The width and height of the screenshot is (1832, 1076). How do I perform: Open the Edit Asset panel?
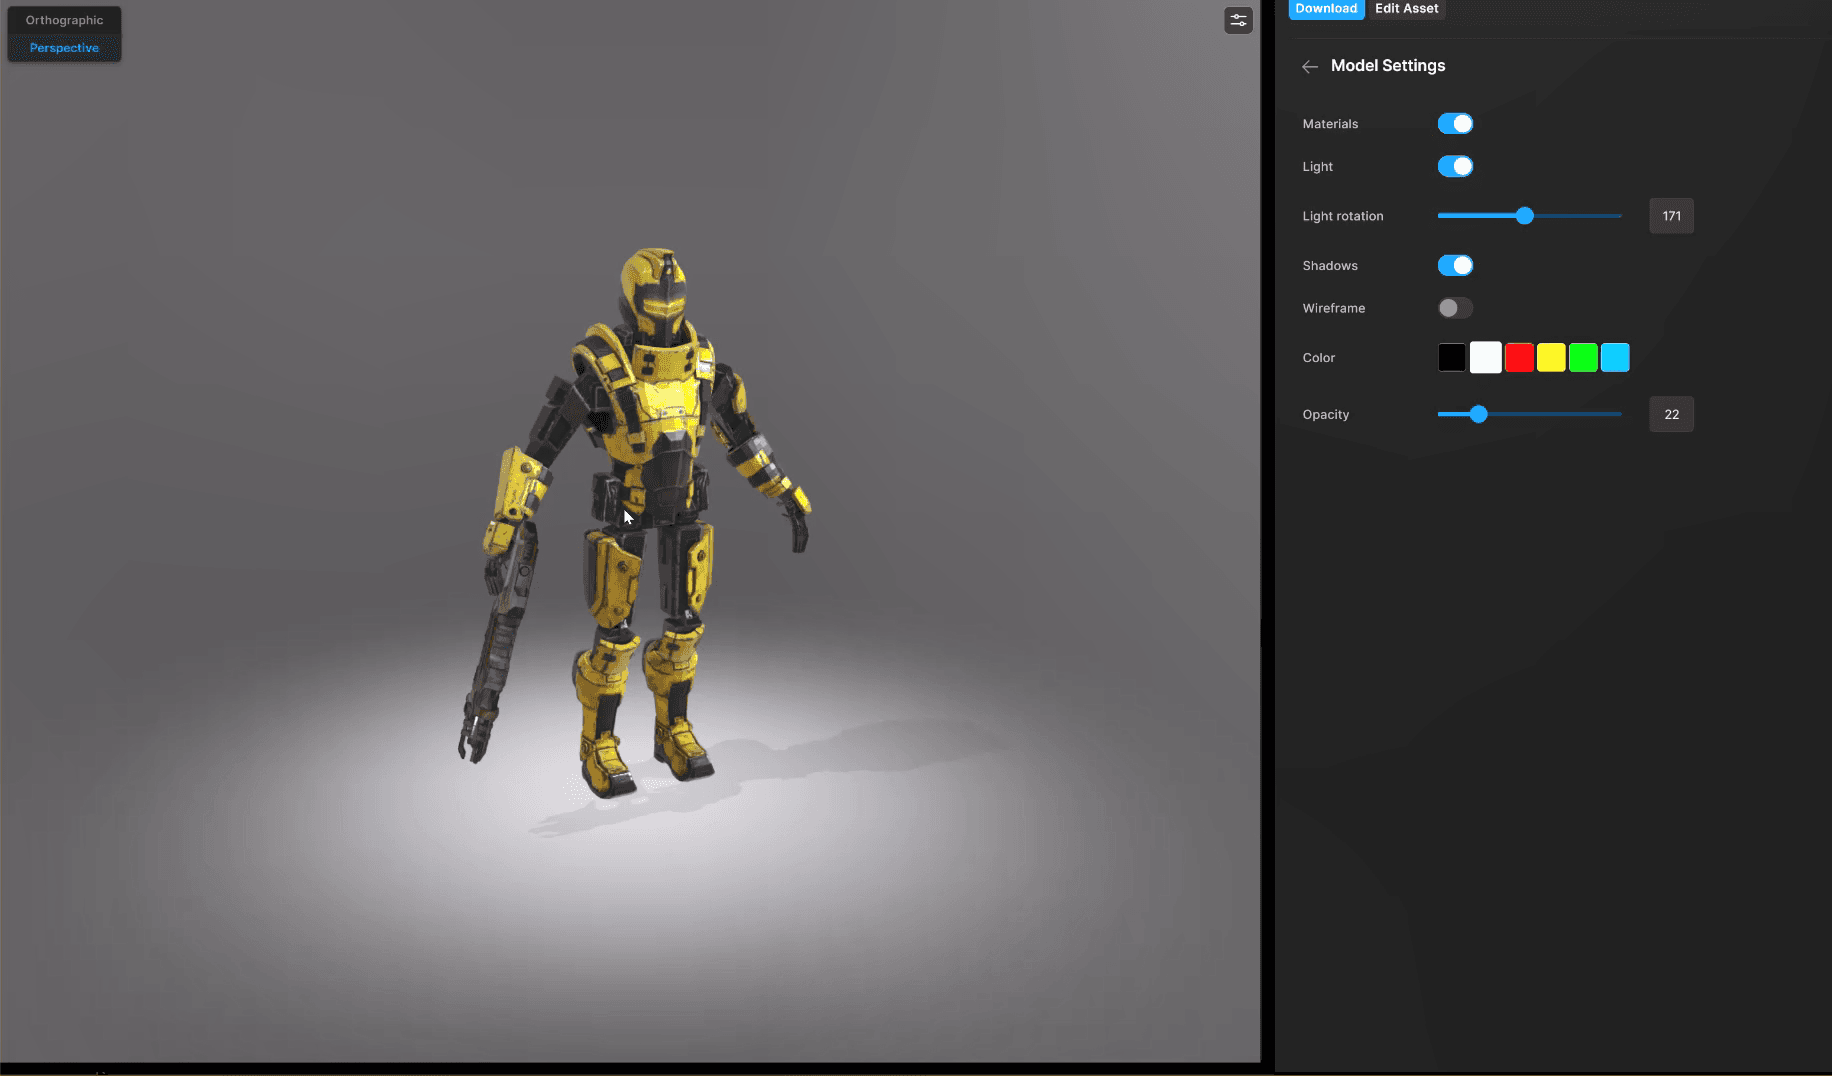point(1407,9)
